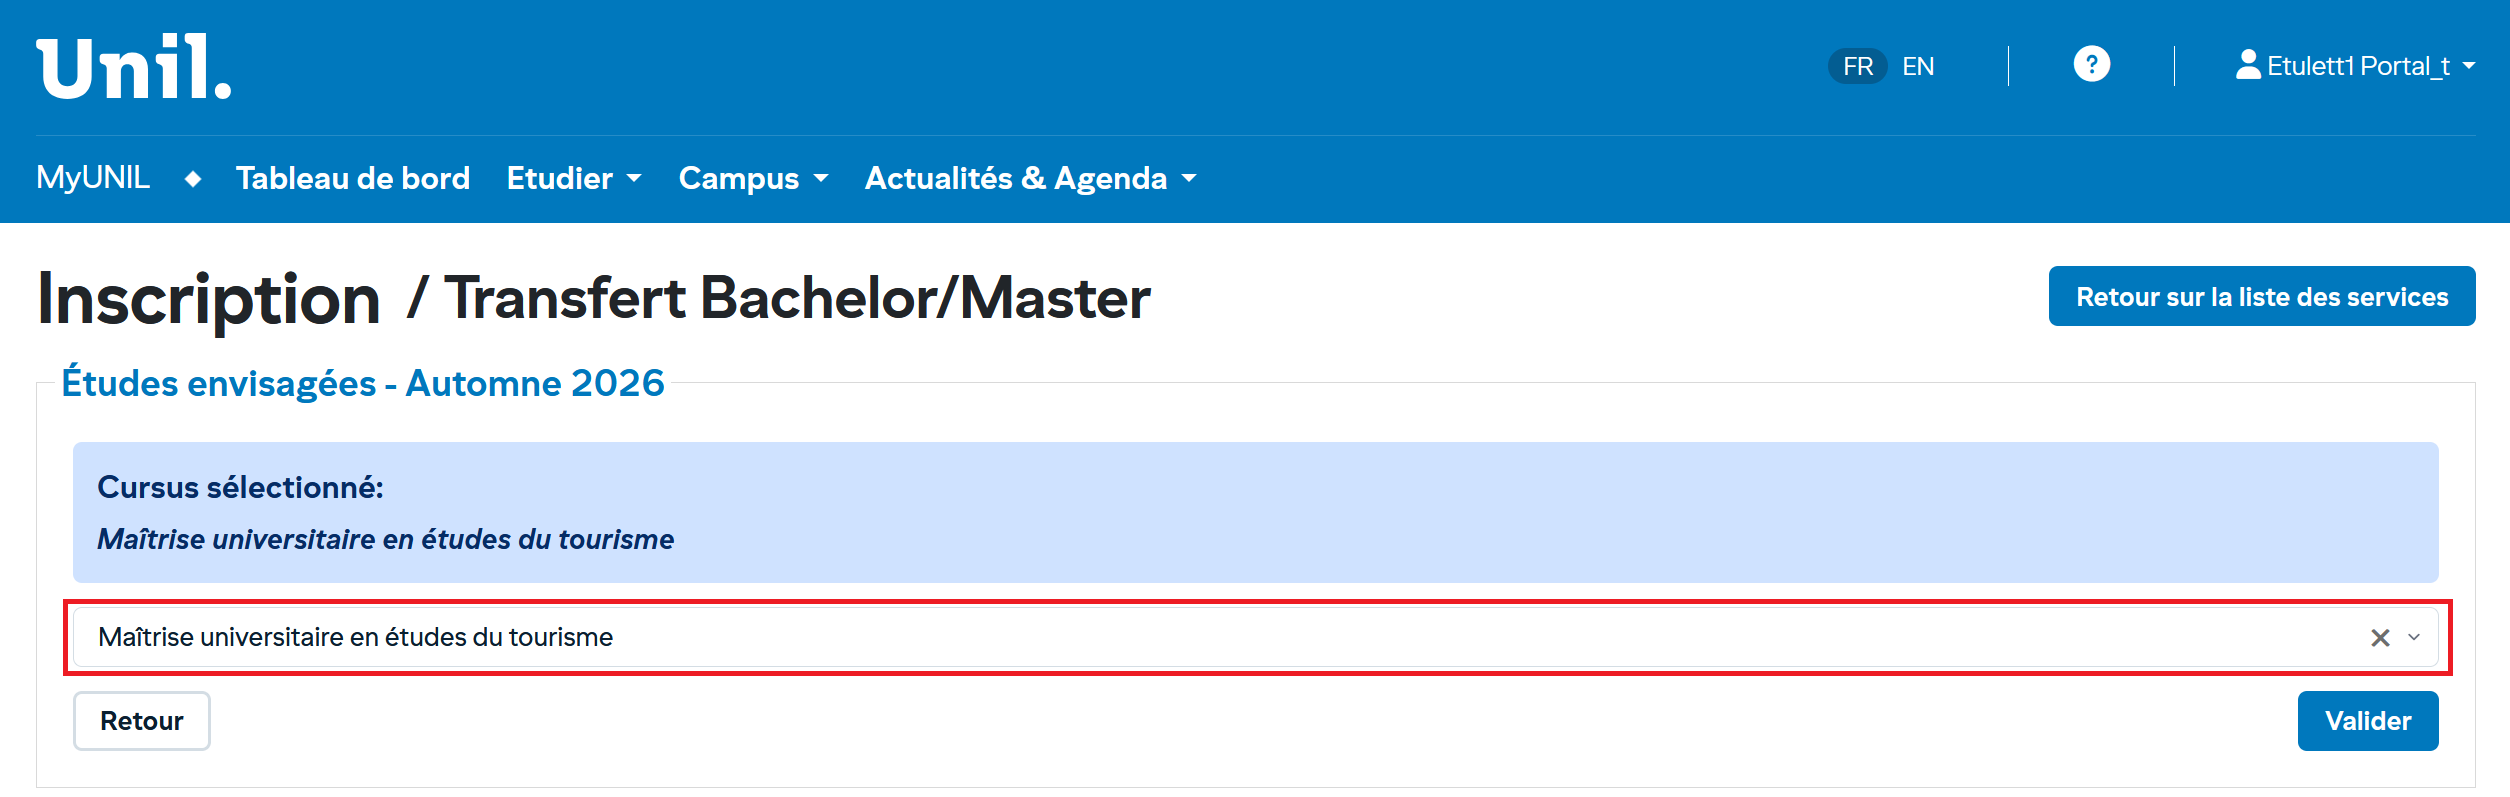Expand the Actualités & Agenda menu
The height and width of the screenshot is (797, 2510).
[1030, 178]
